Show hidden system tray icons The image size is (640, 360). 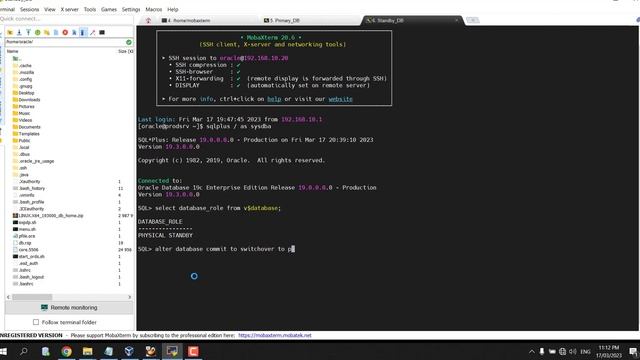[x=531, y=351]
